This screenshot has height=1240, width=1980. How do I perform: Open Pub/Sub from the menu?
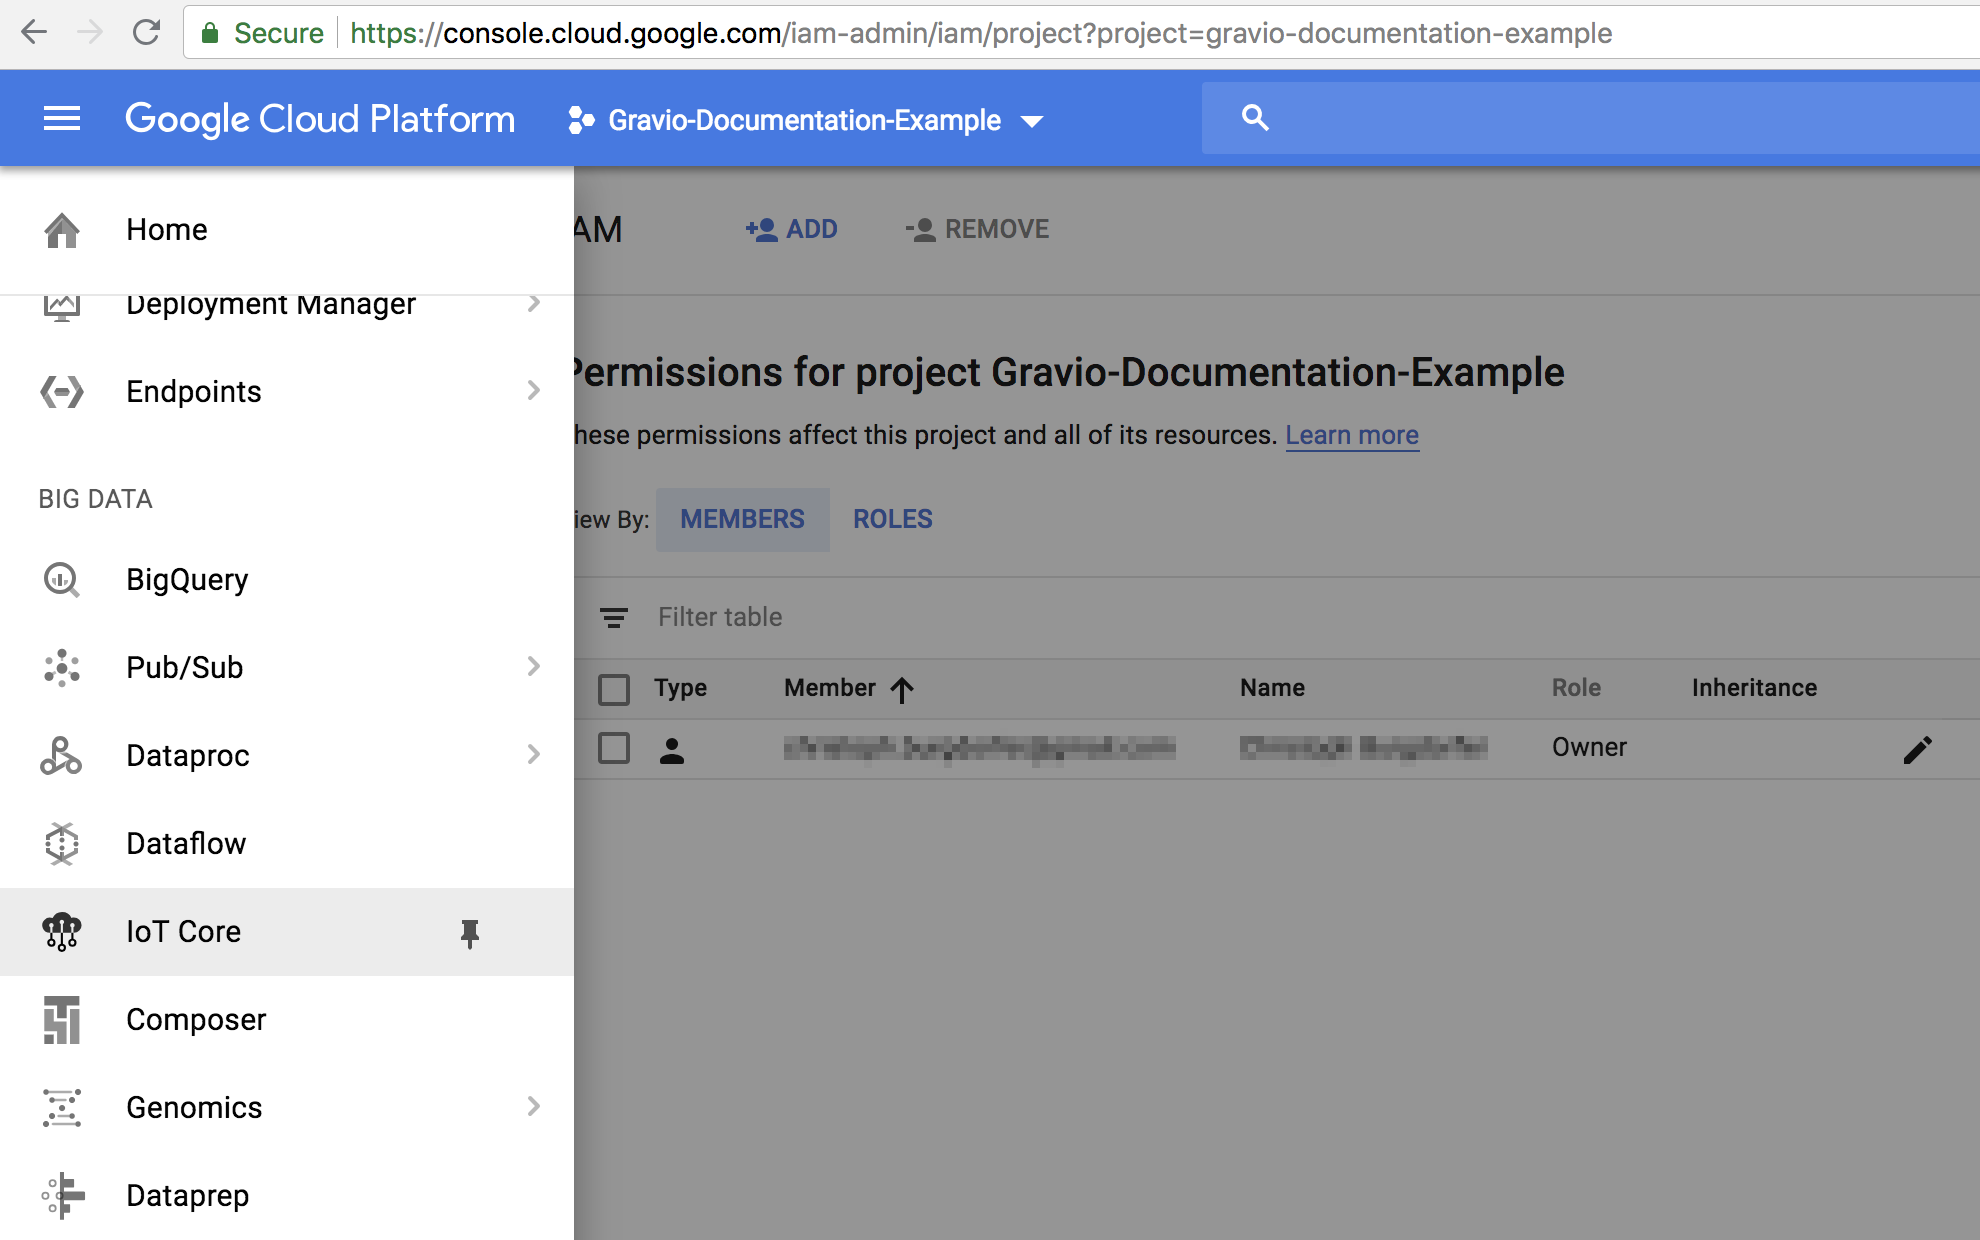click(x=287, y=668)
